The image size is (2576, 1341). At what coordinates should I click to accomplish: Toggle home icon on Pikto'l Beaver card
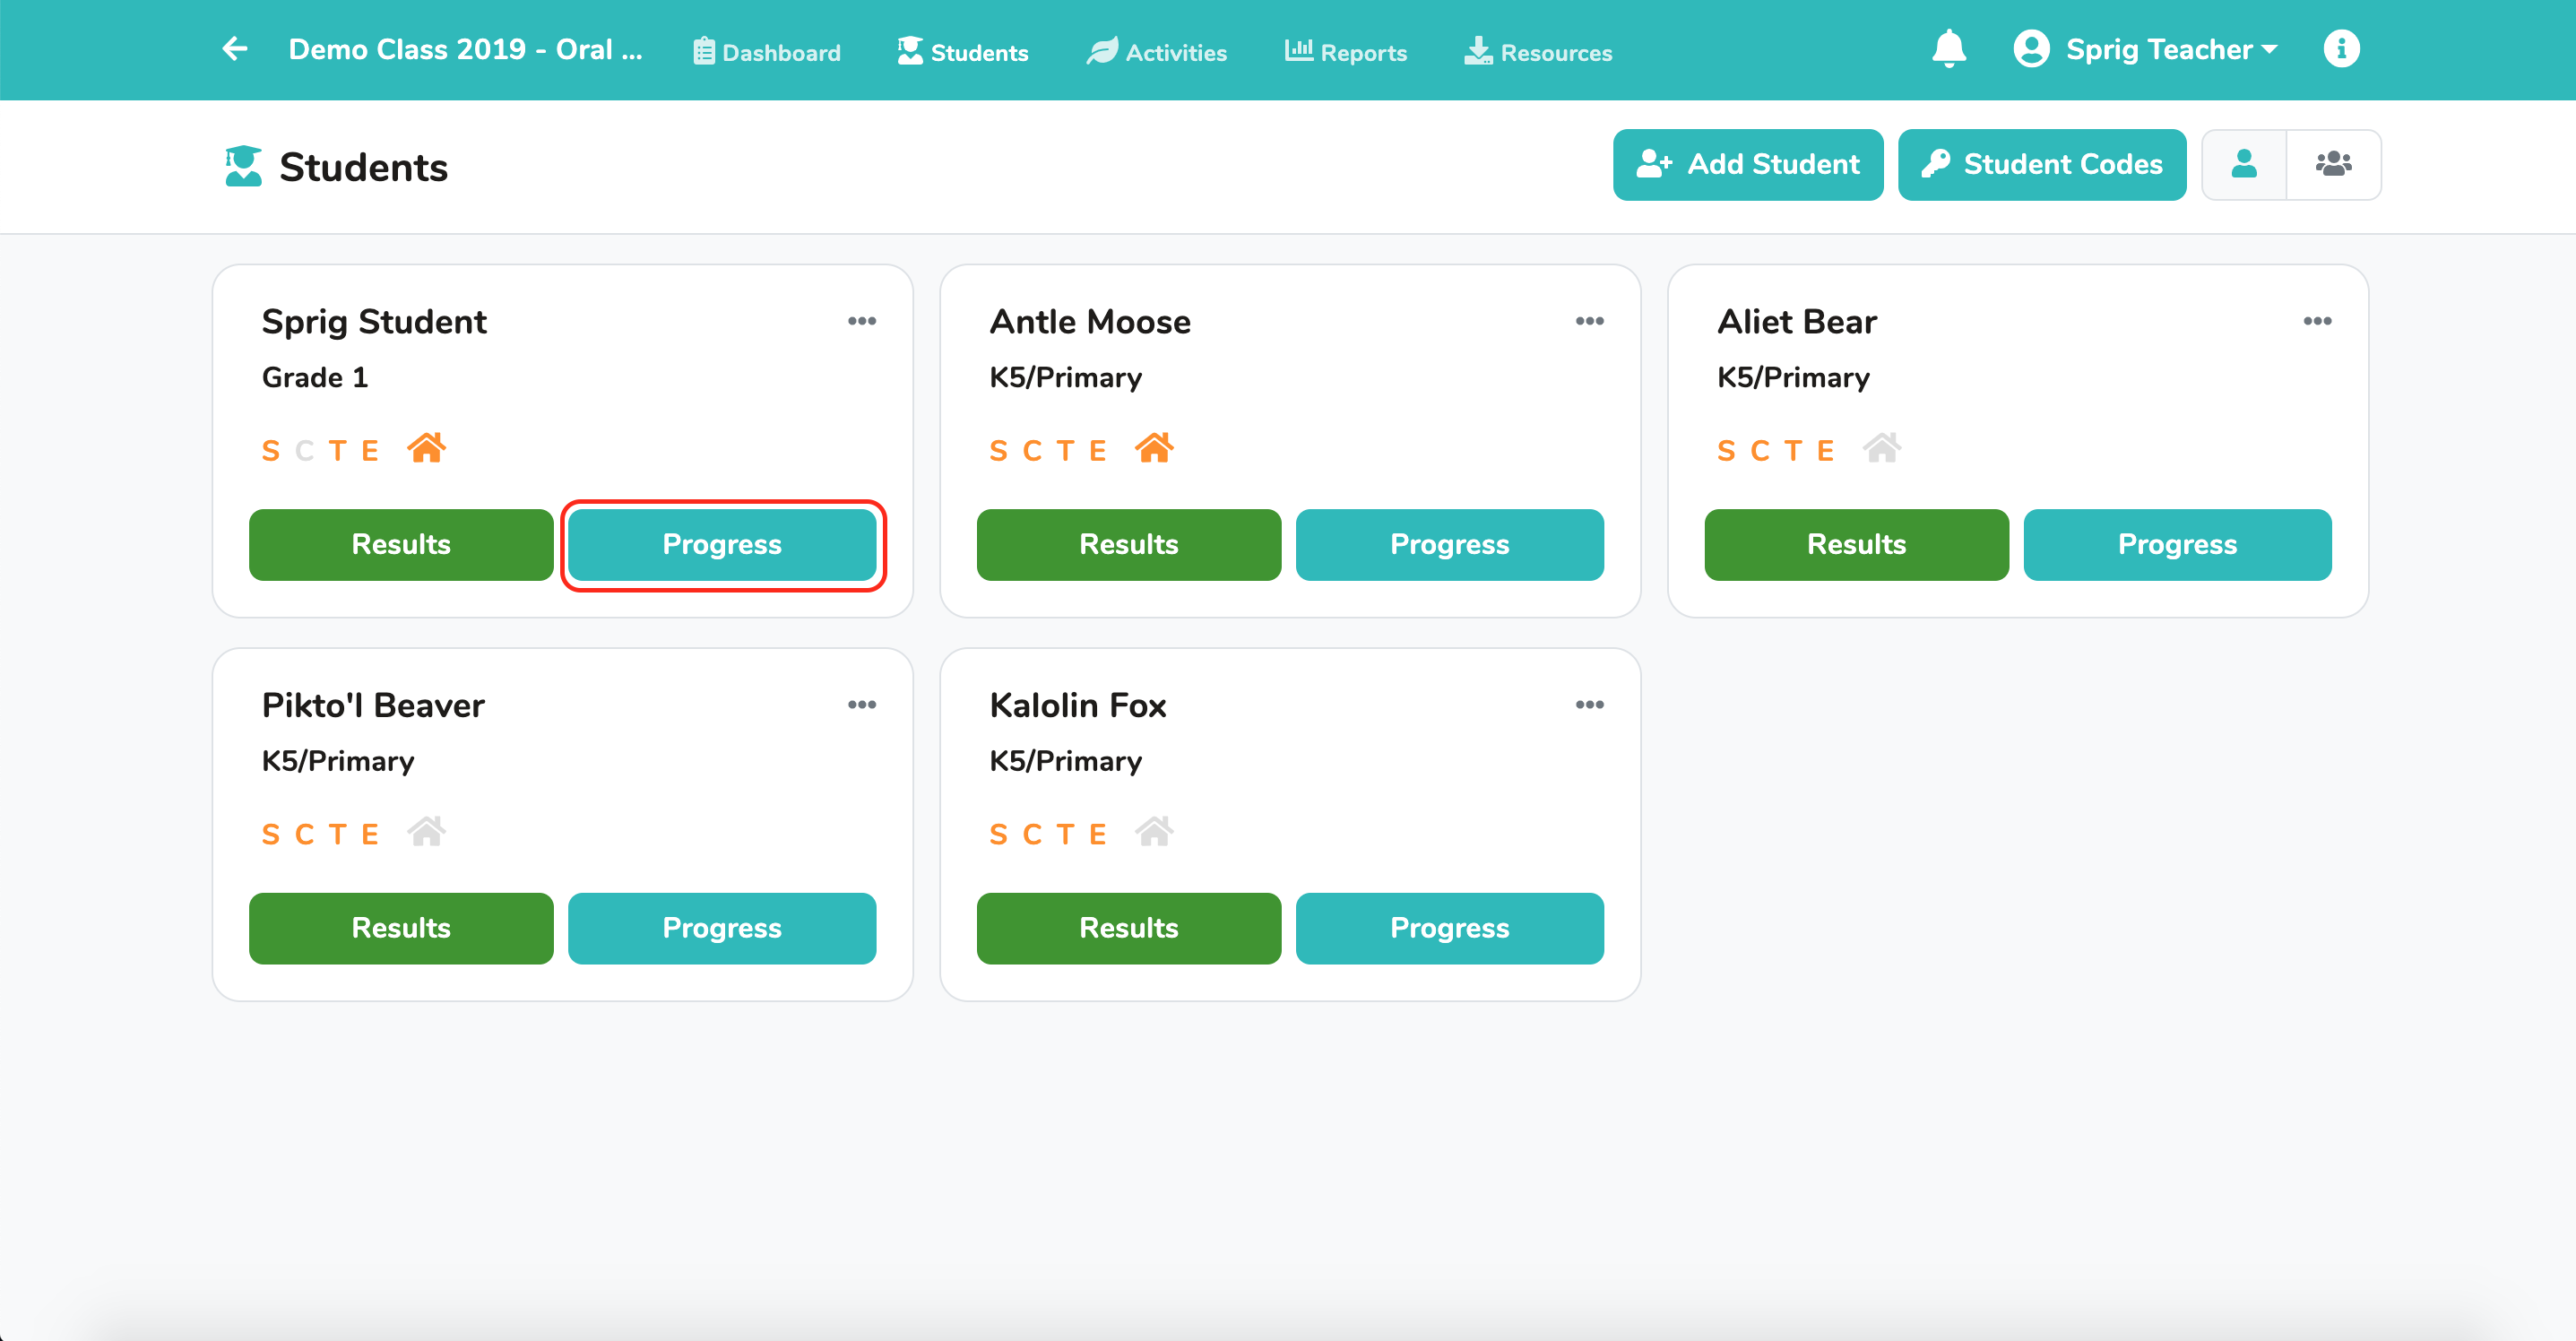(427, 832)
